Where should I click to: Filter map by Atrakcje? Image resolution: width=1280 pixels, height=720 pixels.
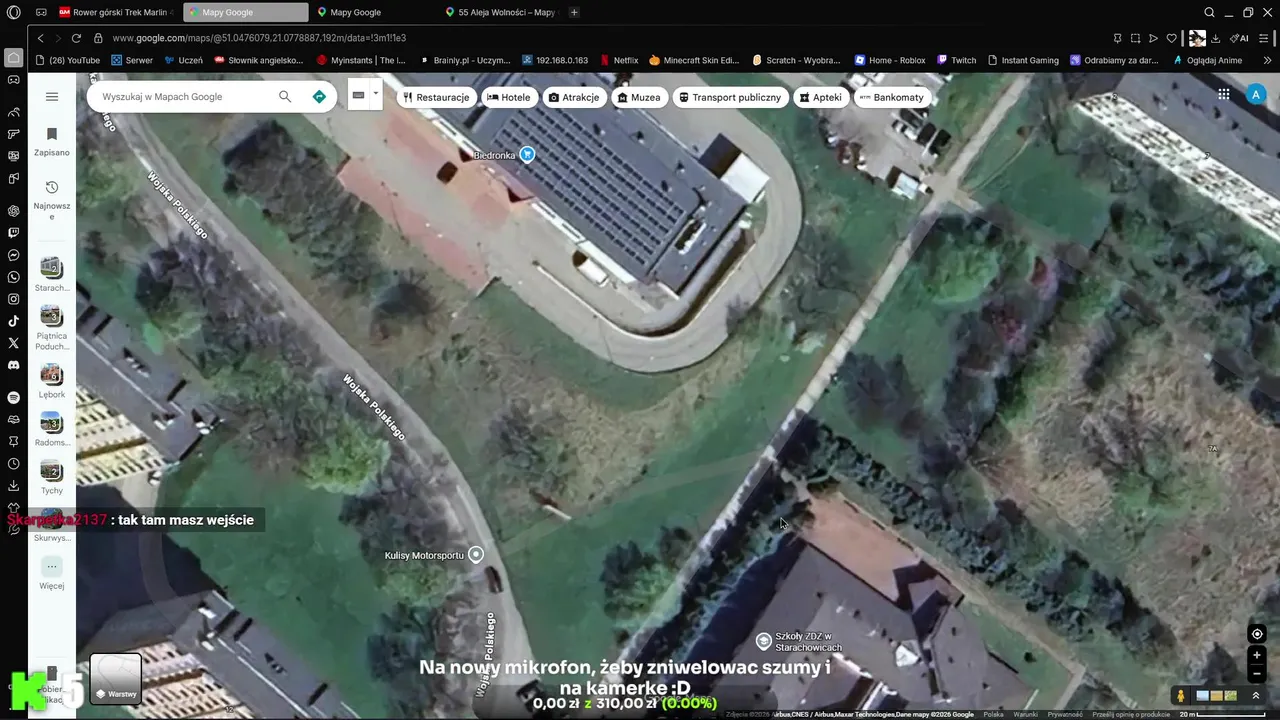click(x=573, y=97)
